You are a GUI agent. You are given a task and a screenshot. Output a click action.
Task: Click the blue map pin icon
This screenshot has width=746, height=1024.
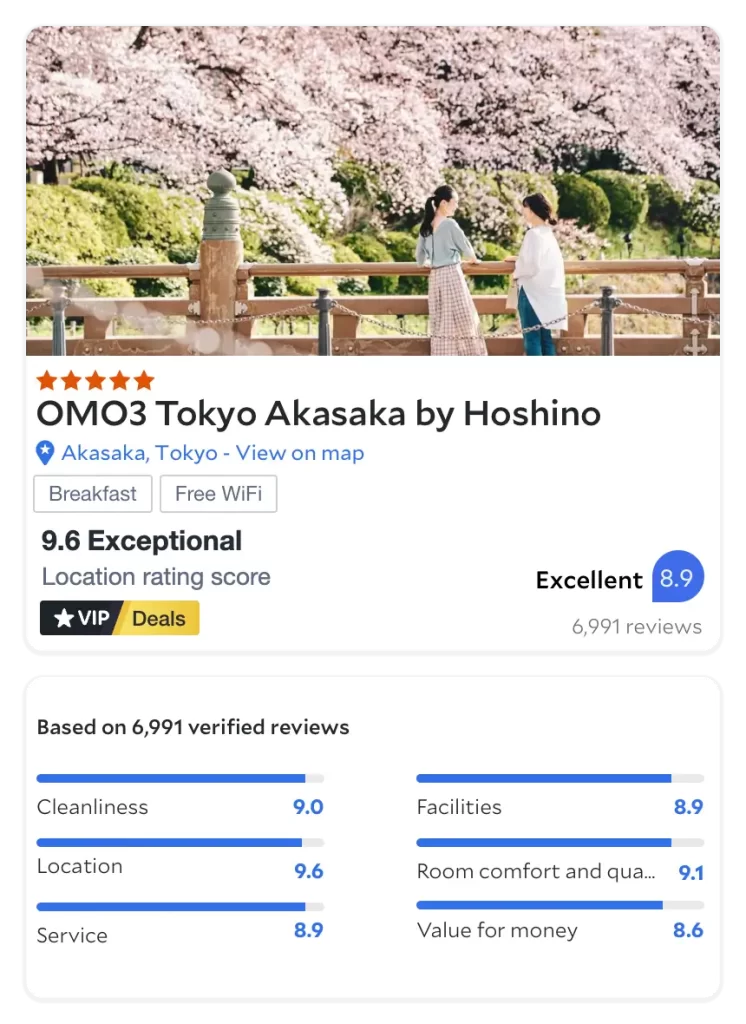click(45, 453)
